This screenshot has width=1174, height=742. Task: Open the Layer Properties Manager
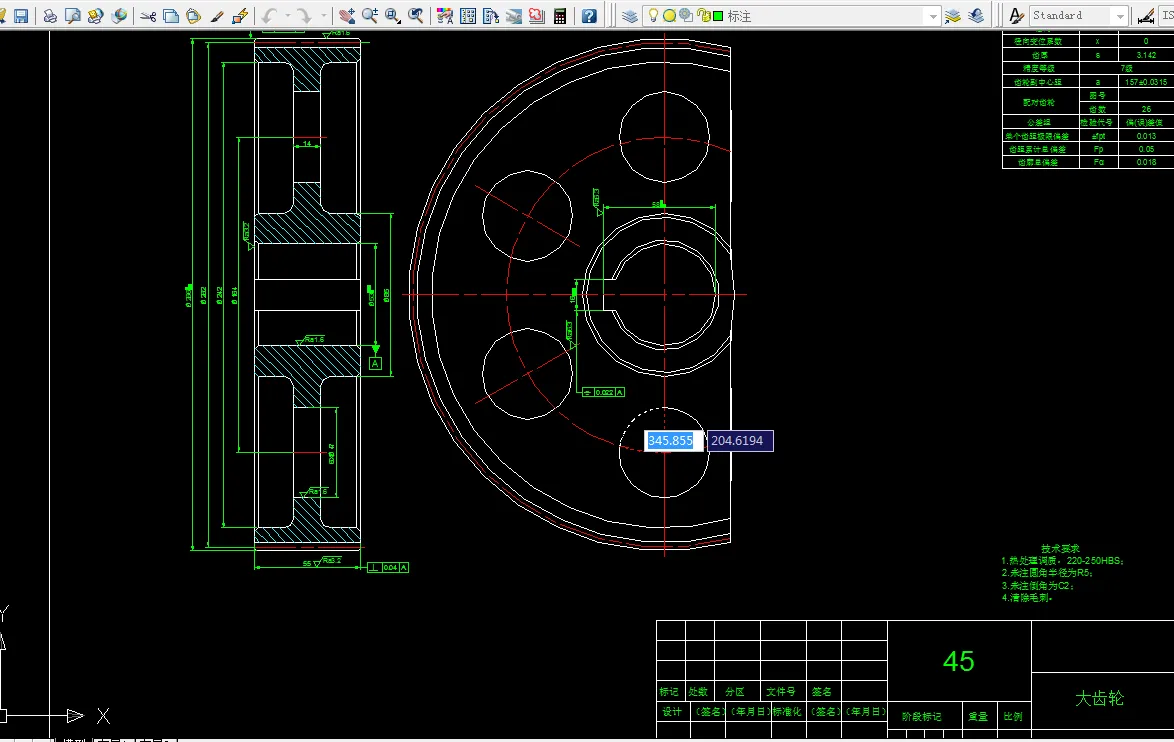click(630, 16)
